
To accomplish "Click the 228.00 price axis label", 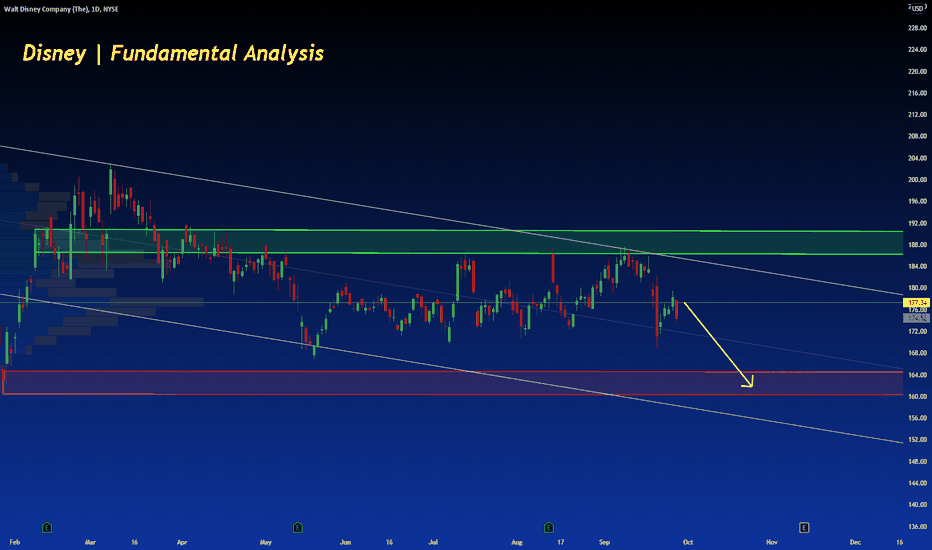I will coord(917,28).
